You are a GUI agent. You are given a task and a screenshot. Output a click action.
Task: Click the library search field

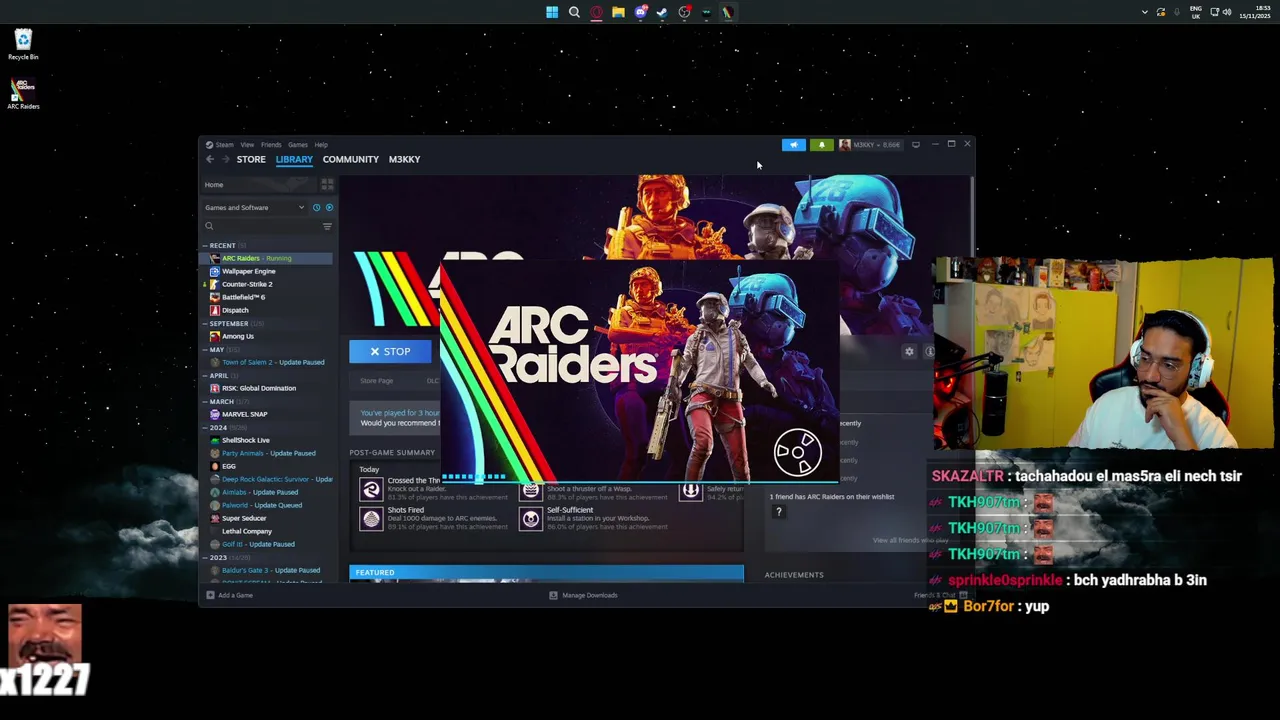260,226
